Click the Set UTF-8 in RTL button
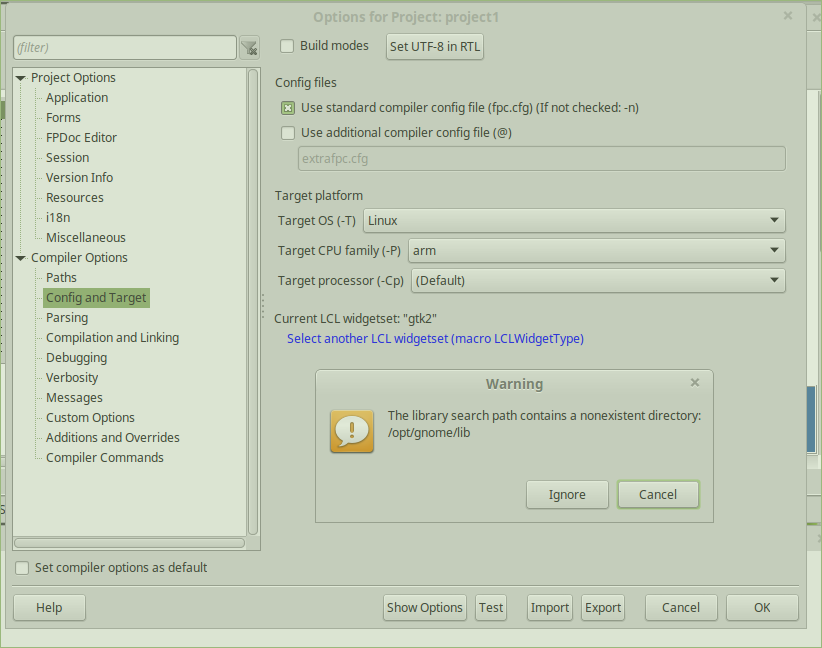This screenshot has height=648, width=822. coord(435,46)
